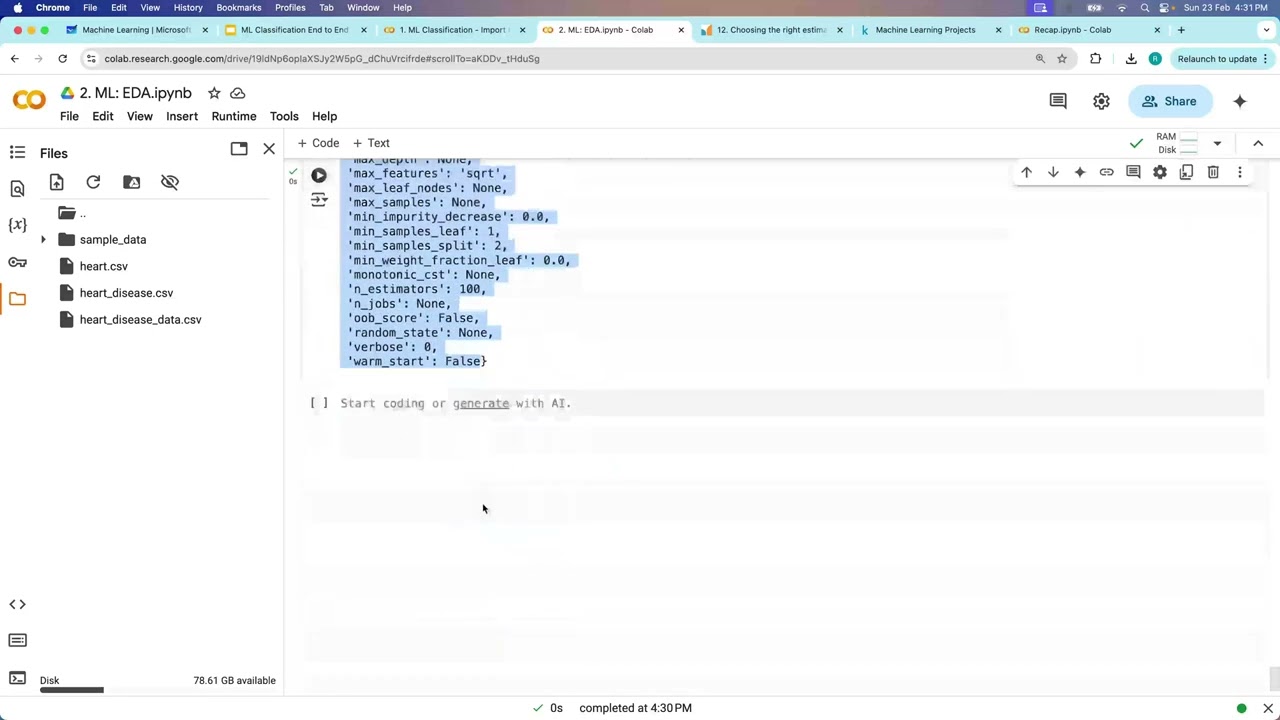Reload the page in Chrome
Screen dimensions: 1280x720
pyautogui.click(x=62, y=59)
